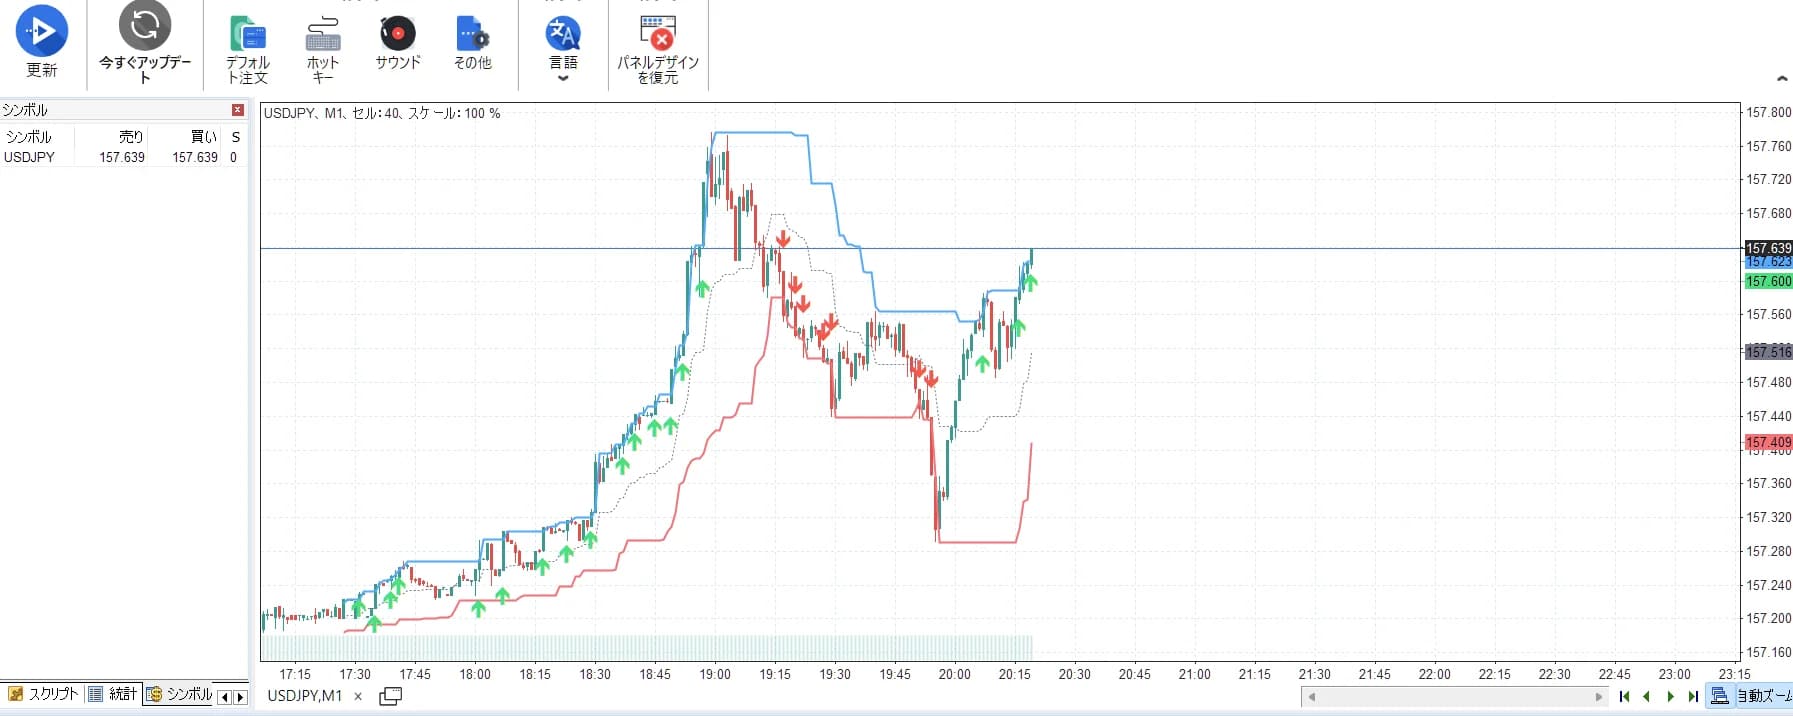The height and width of the screenshot is (716, 1793).
Task: Click the chart windows arrangement icon
Action: pos(391,696)
